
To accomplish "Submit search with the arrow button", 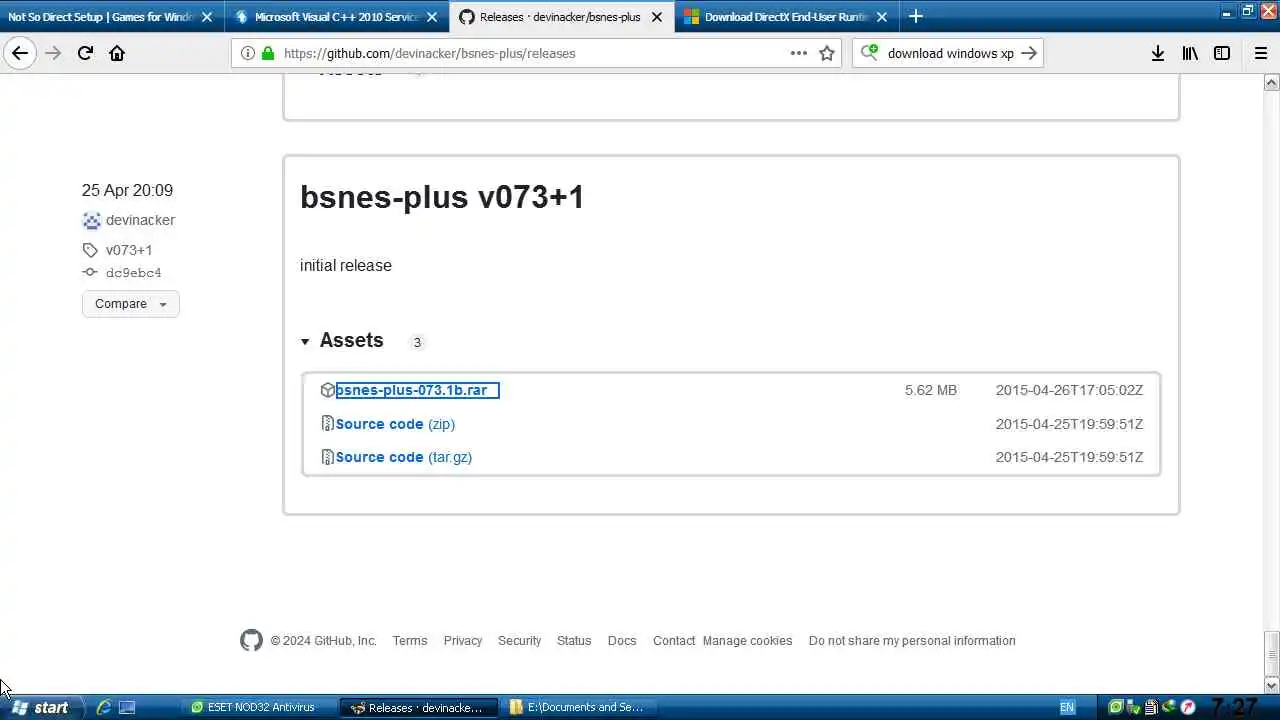I will [1029, 53].
